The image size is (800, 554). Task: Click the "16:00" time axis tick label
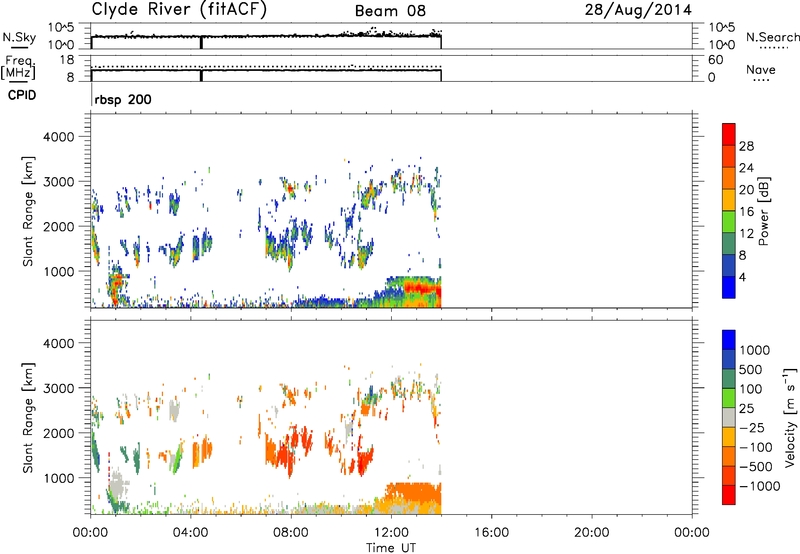point(491,533)
